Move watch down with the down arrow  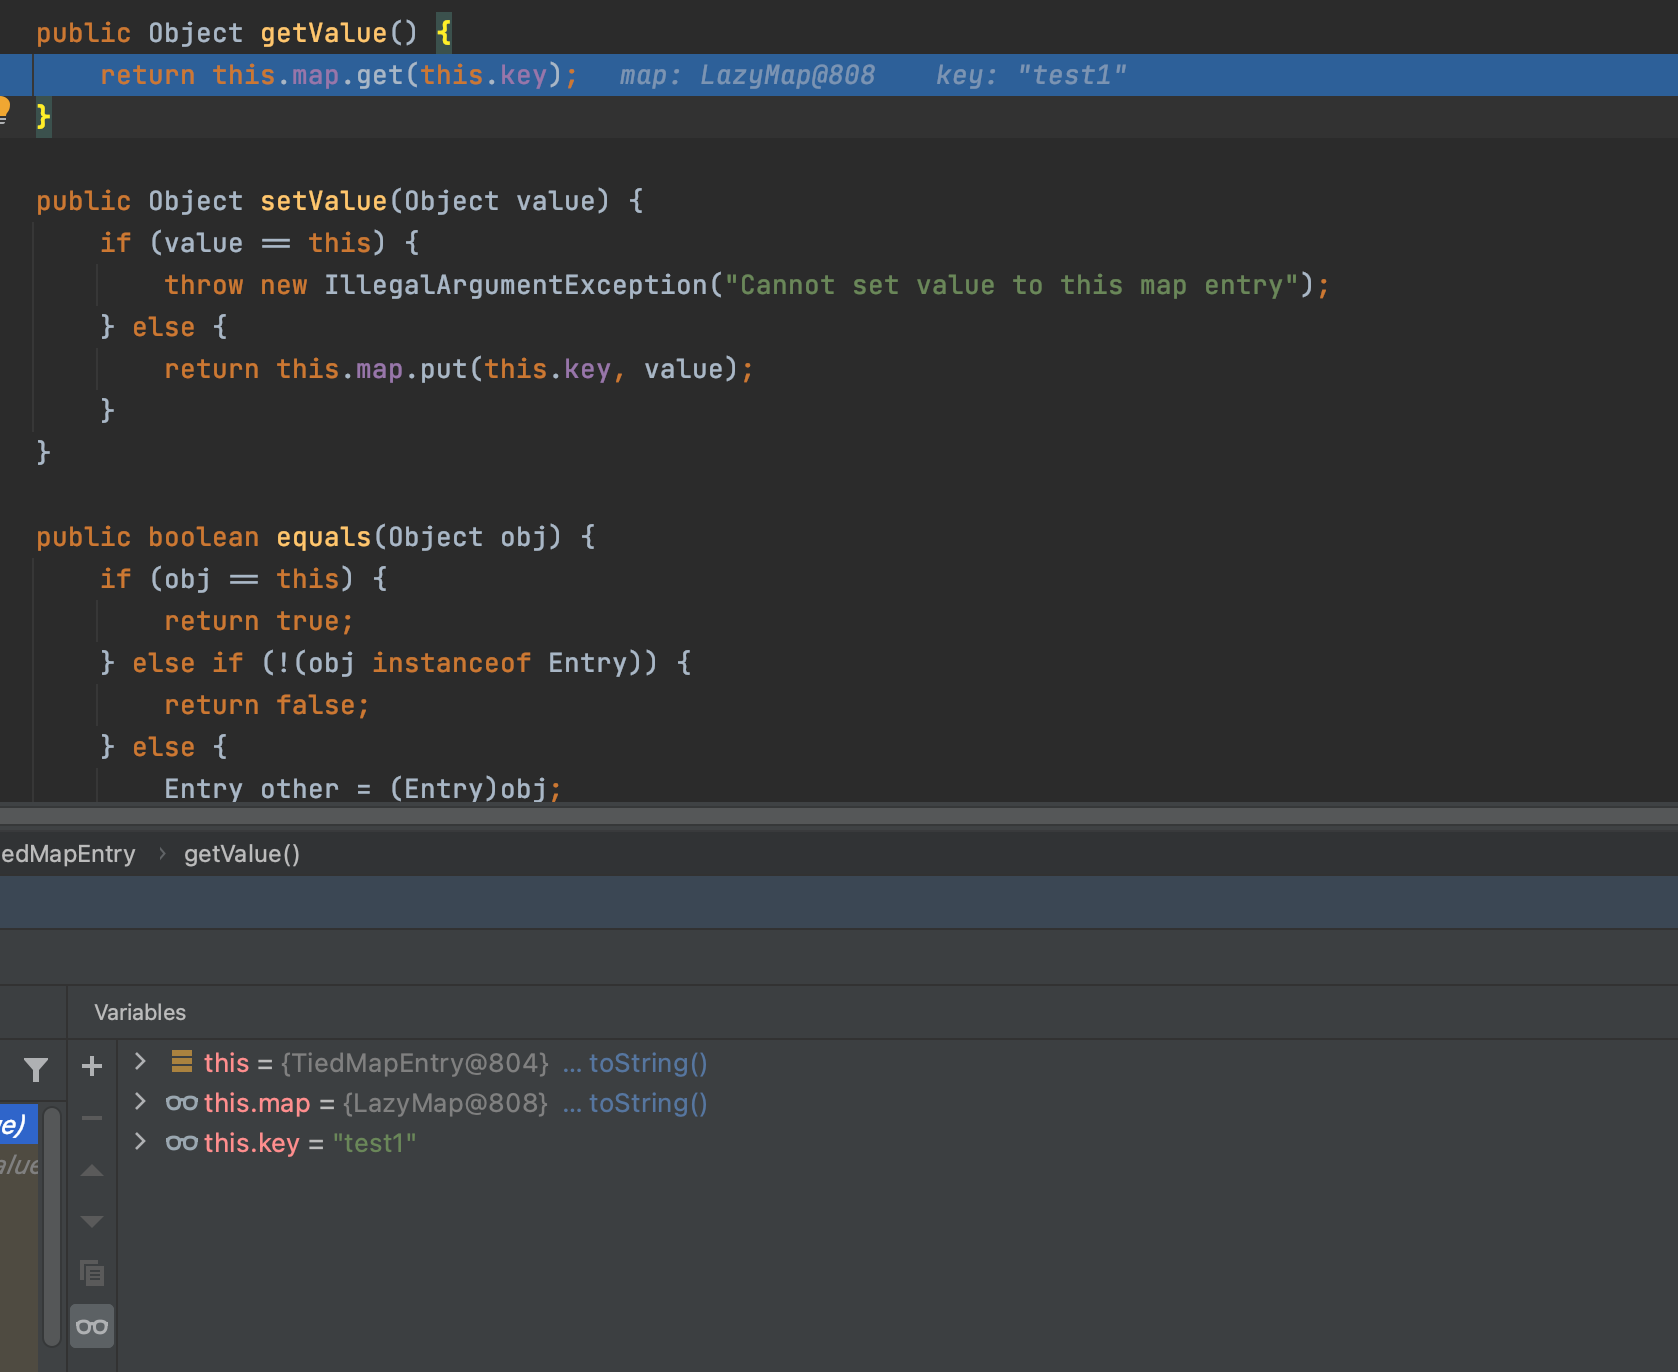click(x=92, y=1221)
